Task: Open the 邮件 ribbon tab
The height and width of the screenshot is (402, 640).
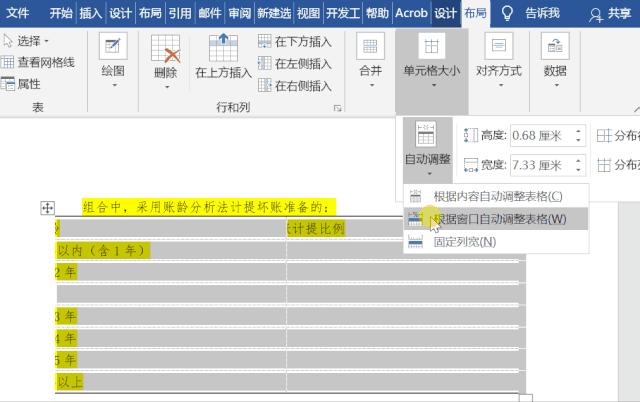Action: [209, 13]
